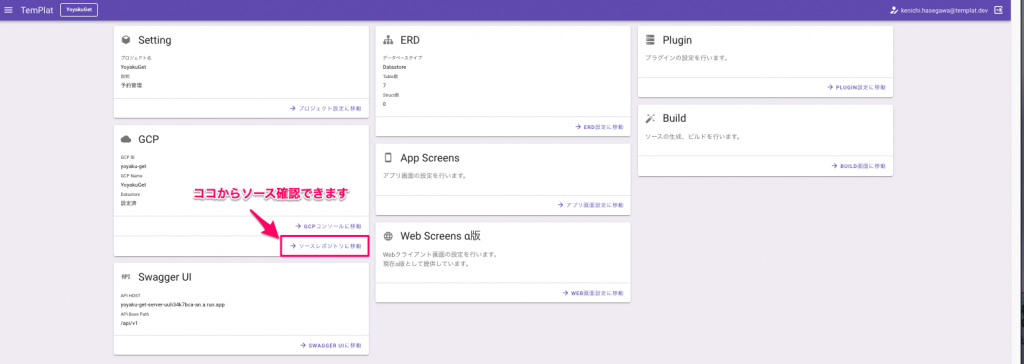Open アプリ画面設定に移動 link

[590, 205]
